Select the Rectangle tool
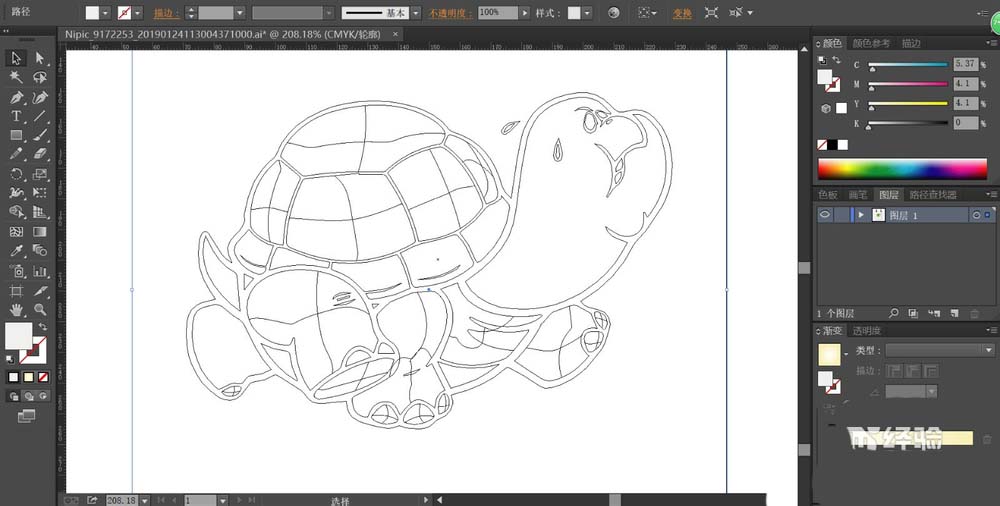 click(16, 135)
